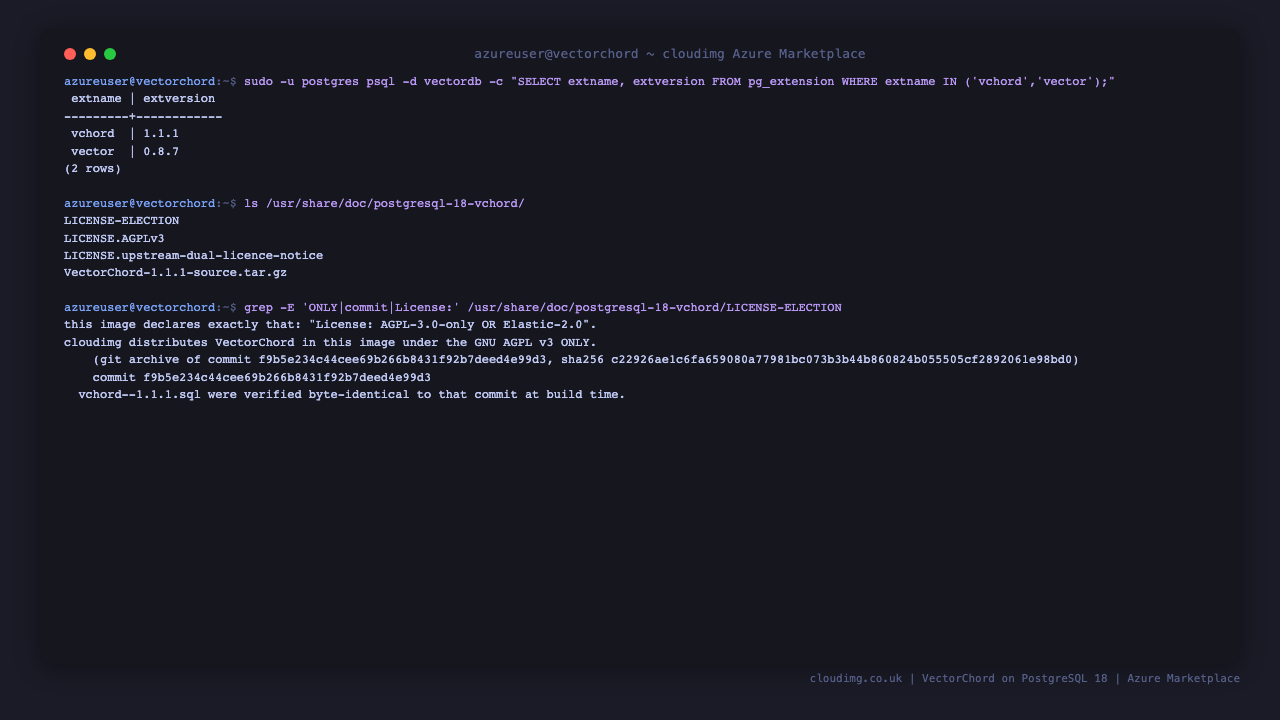Image resolution: width=1280 pixels, height=720 pixels.
Task: Minimize the terminal with the yellow button
Action: pos(90,54)
